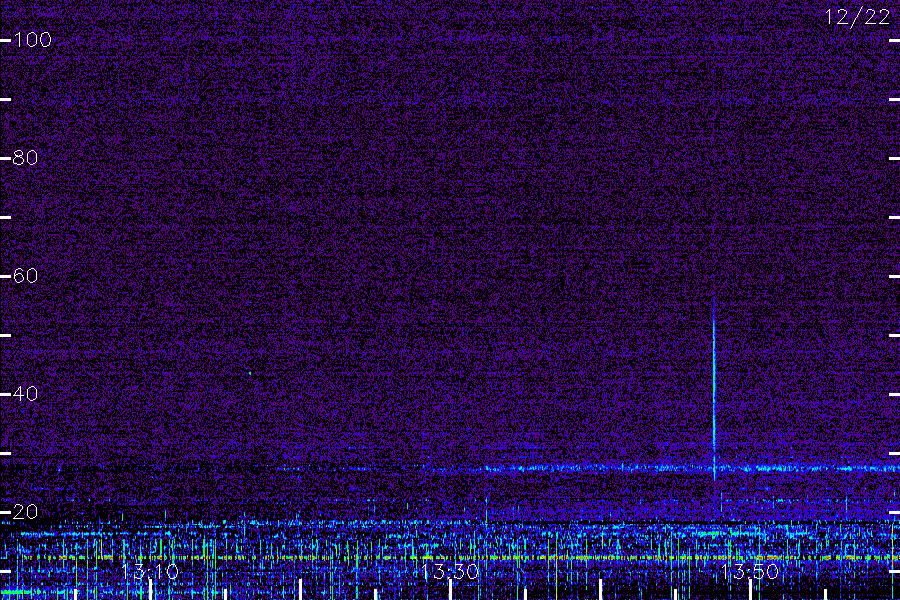Click the 40 frequency axis label
Image resolution: width=900 pixels, height=600 pixels.
tap(25, 394)
